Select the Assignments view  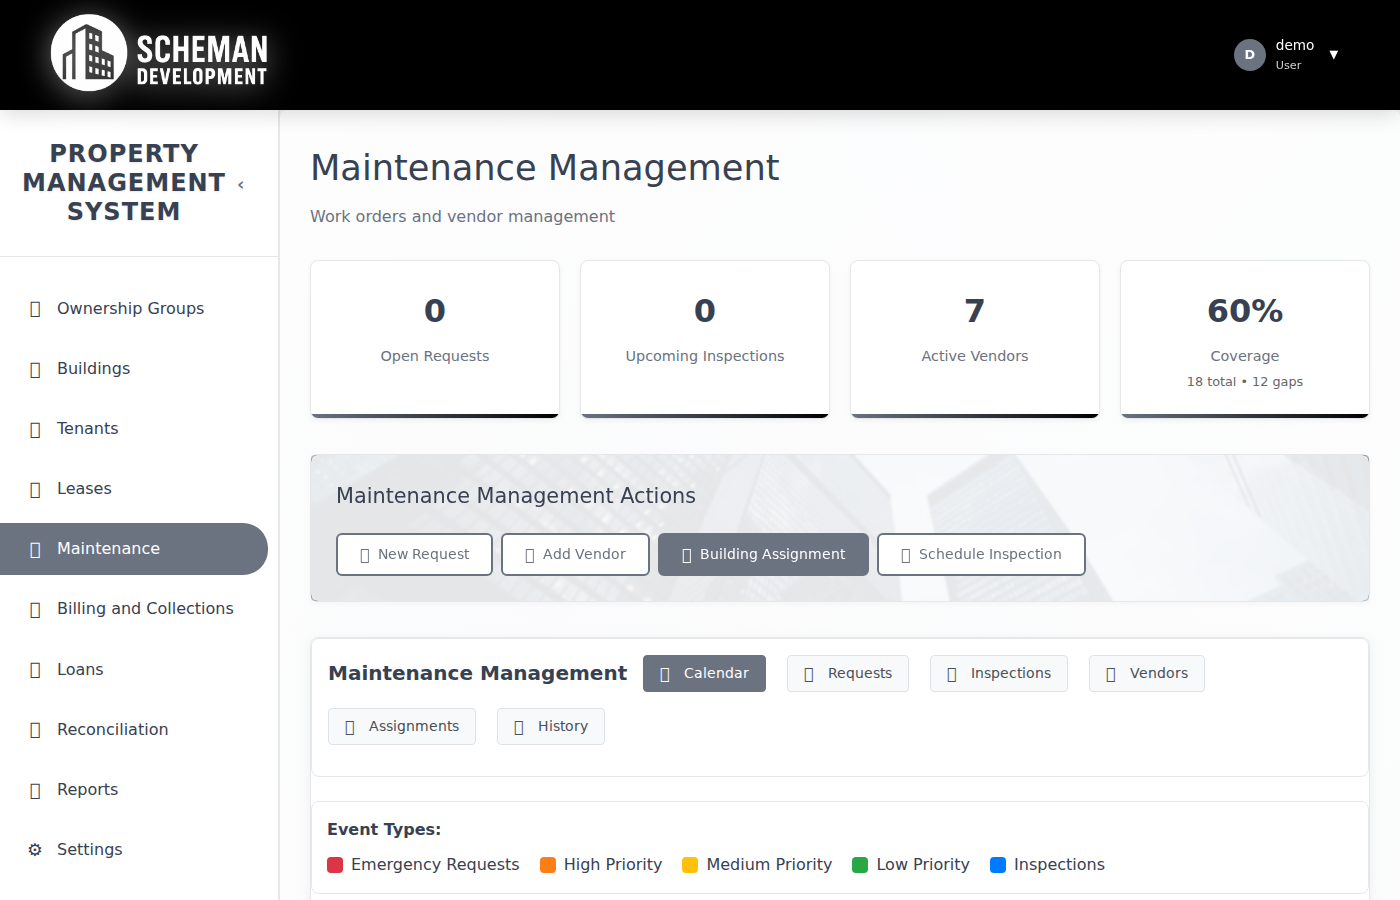point(401,726)
